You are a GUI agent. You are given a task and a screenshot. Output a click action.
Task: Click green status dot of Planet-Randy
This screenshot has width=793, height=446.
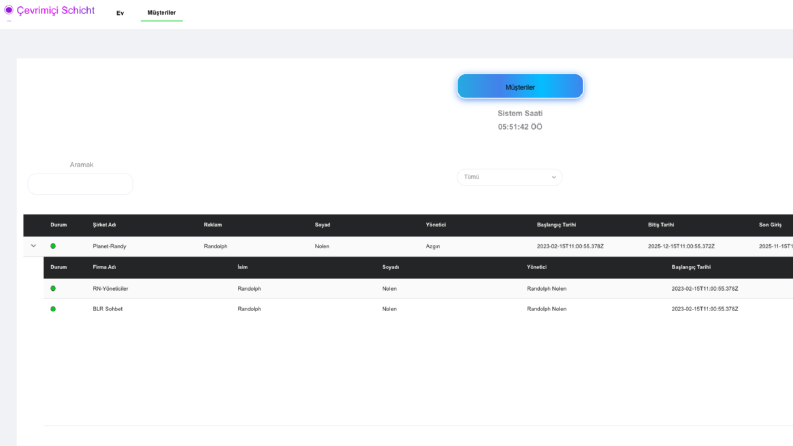(53, 246)
